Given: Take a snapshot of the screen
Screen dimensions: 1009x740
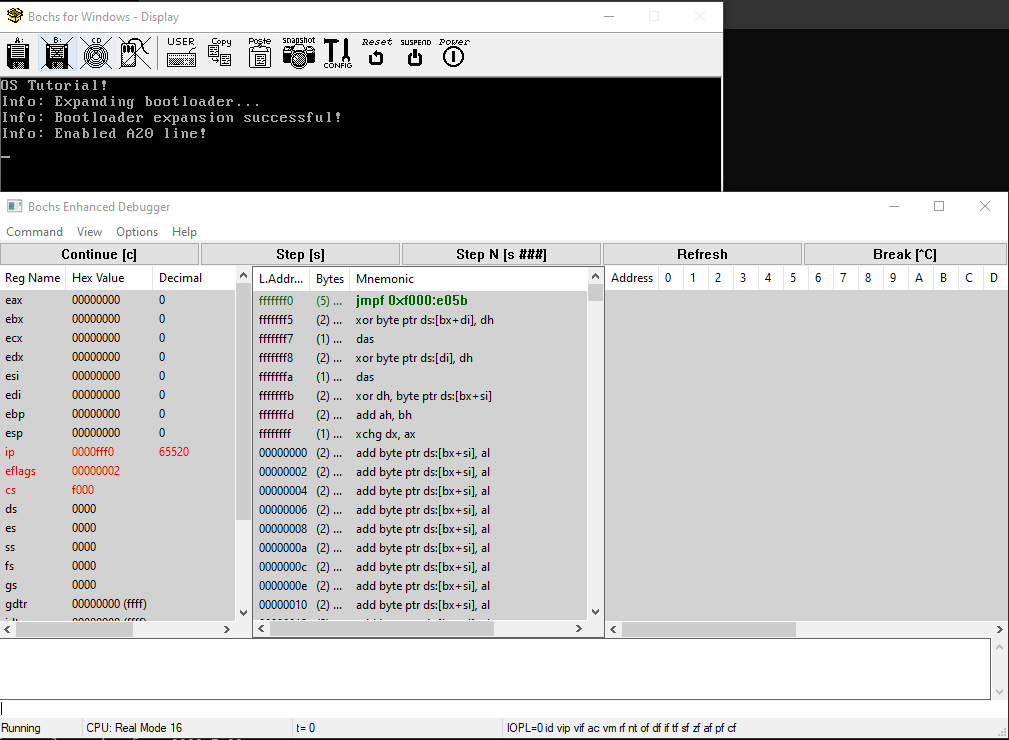Looking at the screenshot, I should [x=298, y=54].
